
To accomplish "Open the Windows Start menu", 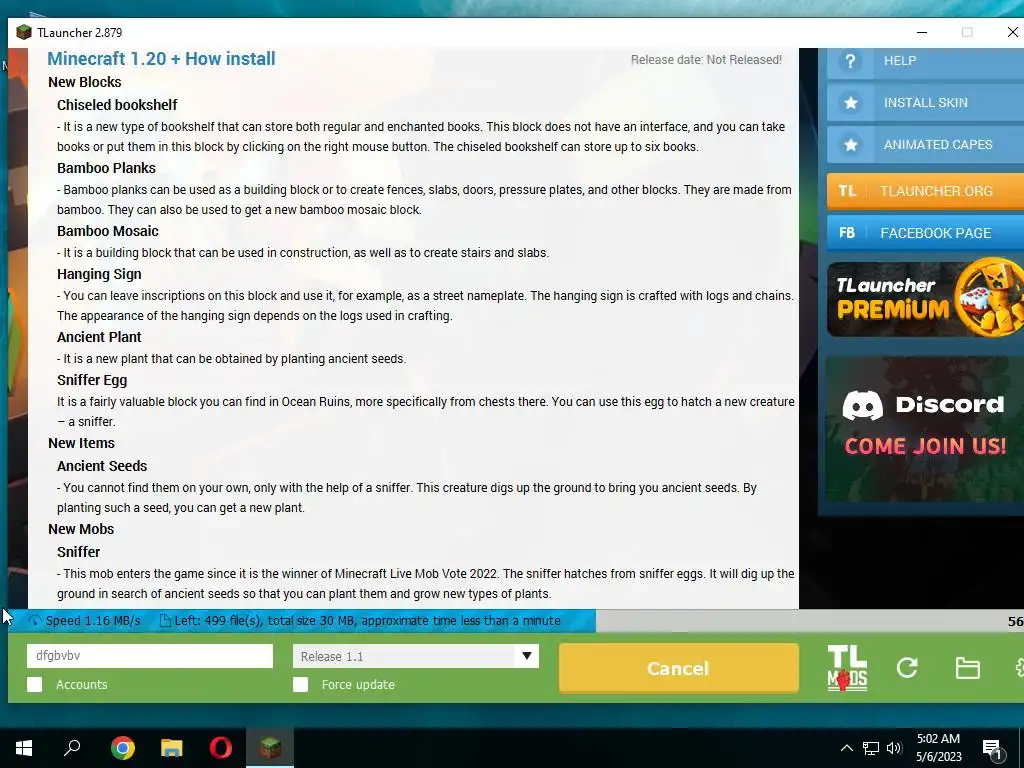I will (x=24, y=747).
